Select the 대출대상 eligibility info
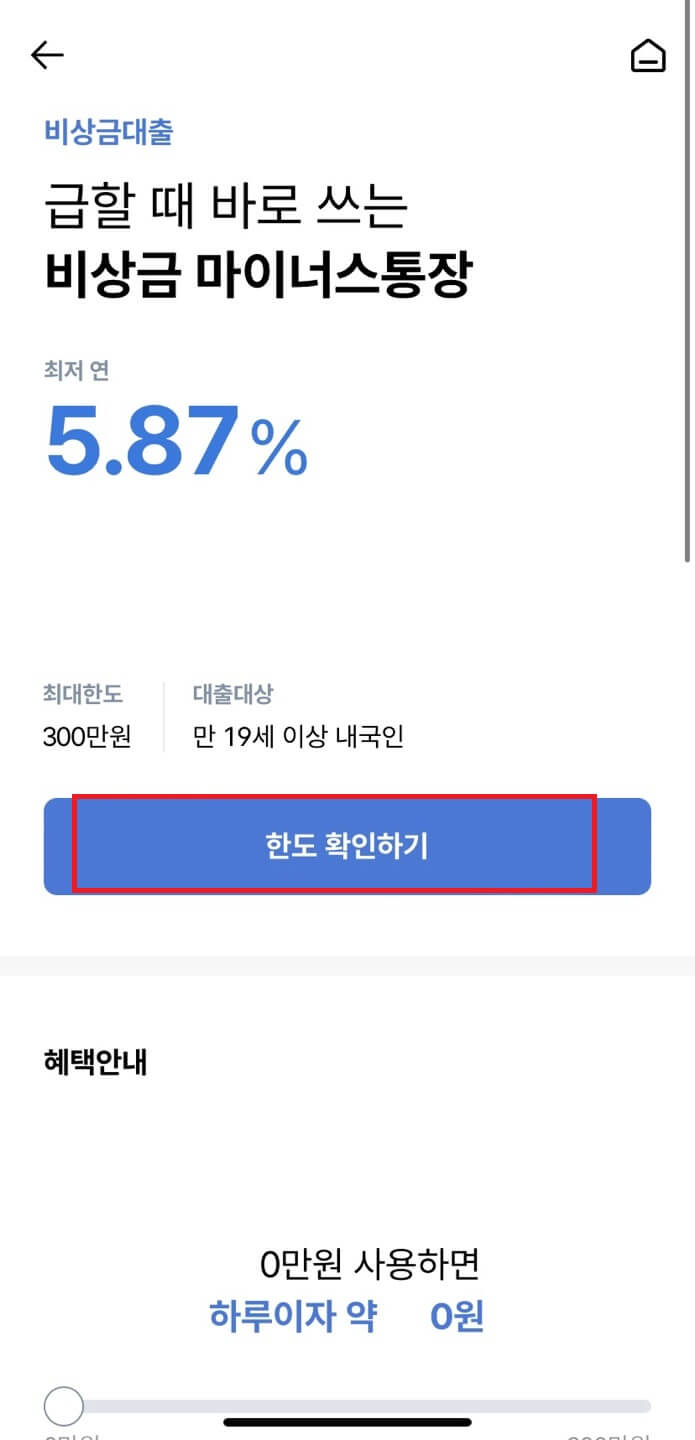 pos(232,693)
